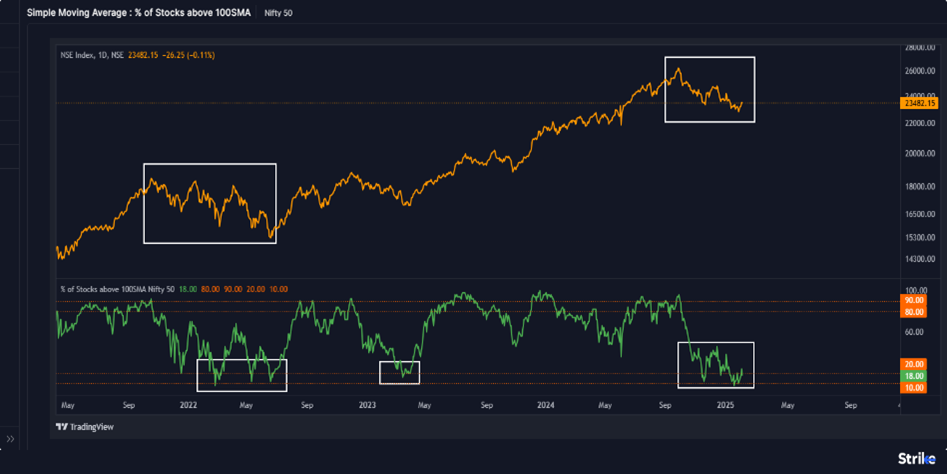
Task: Click the orange 23482.15 price label
Action: point(918,103)
